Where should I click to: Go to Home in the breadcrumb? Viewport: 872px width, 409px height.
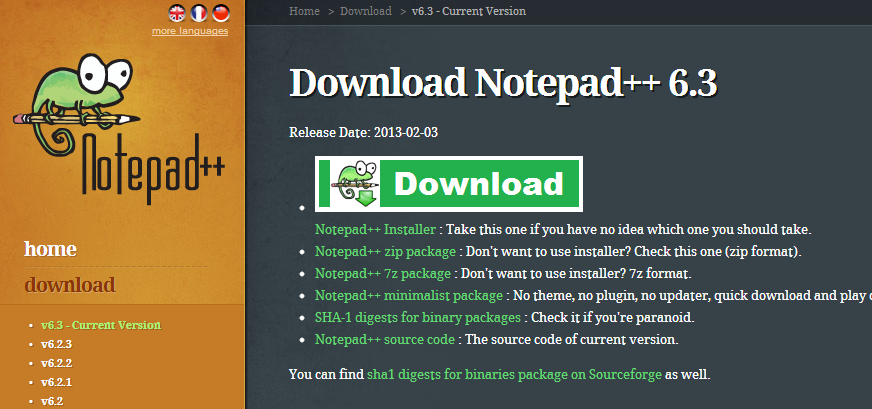point(304,11)
